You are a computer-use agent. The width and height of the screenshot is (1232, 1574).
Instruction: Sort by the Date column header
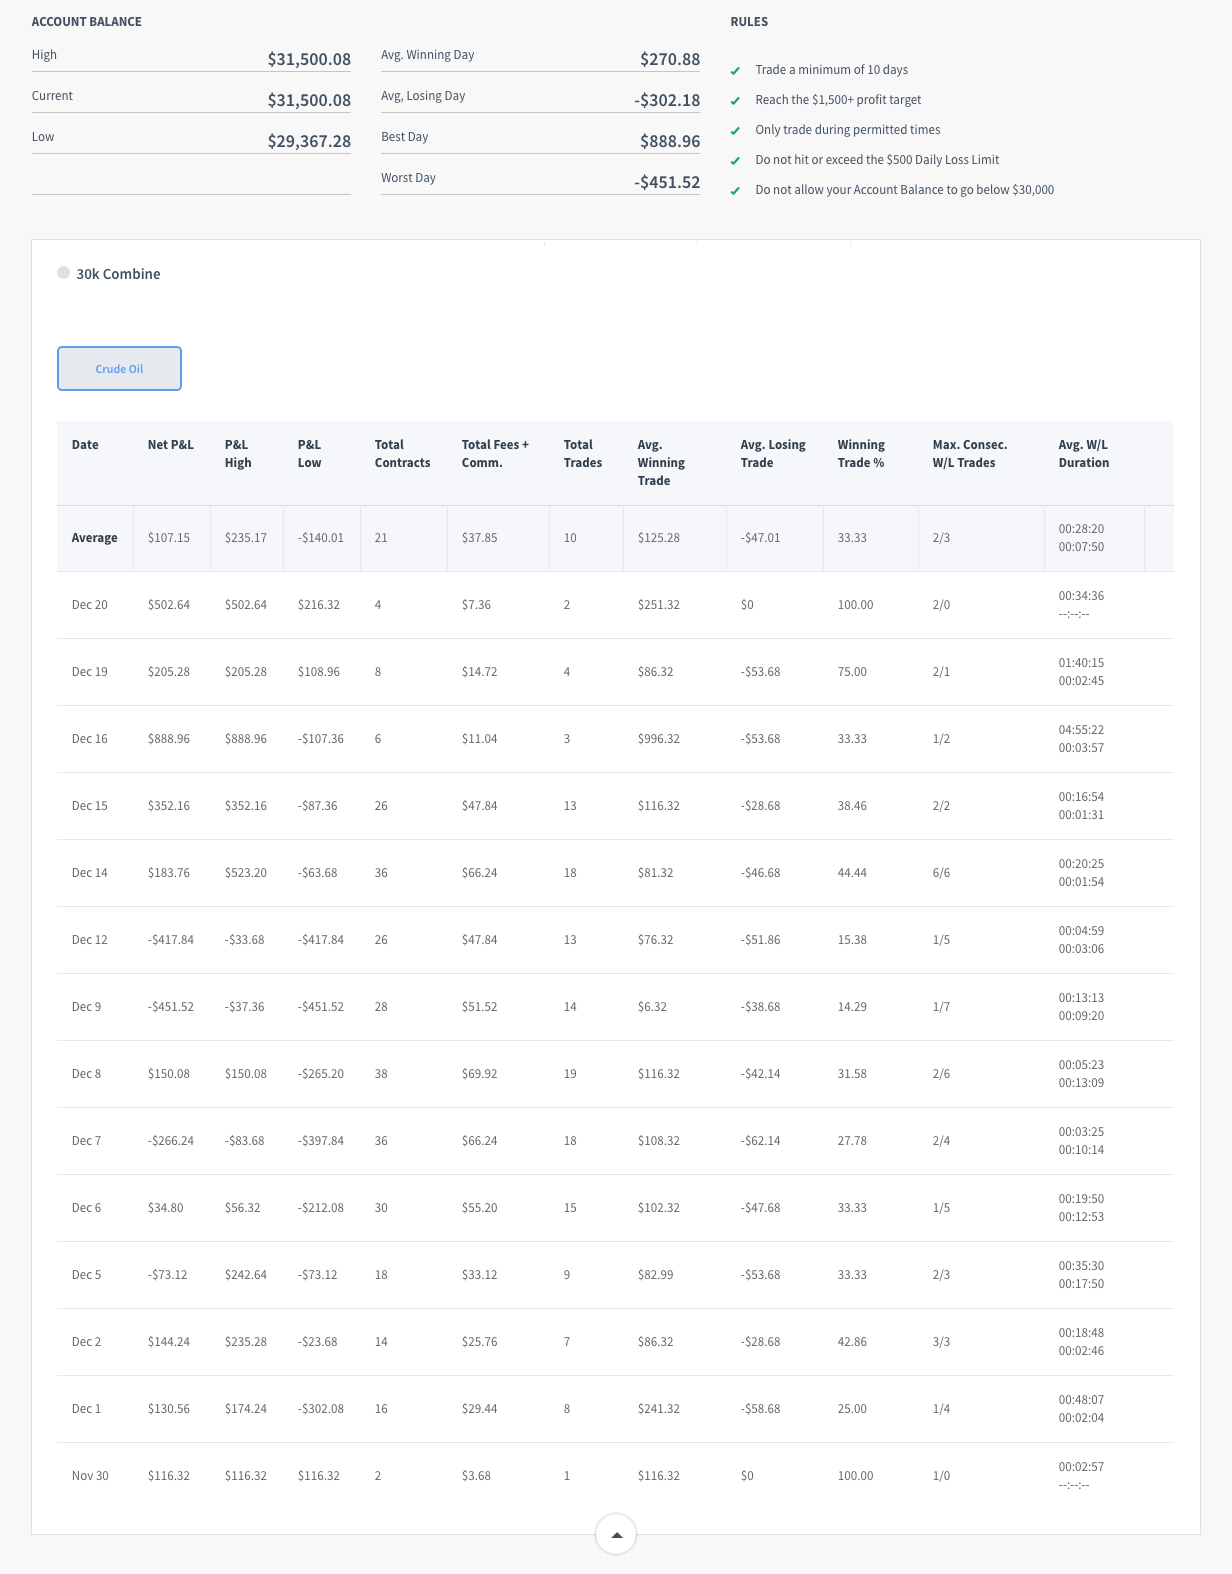pyautogui.click(x=85, y=445)
